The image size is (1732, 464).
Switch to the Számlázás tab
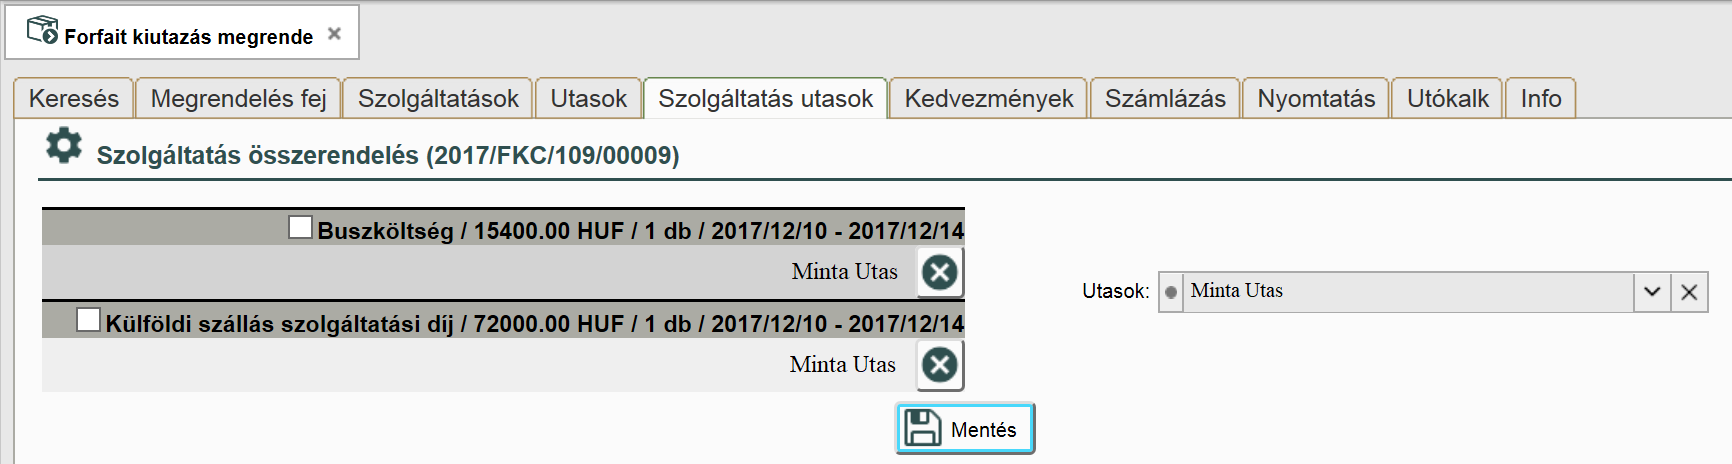[x=1165, y=99]
